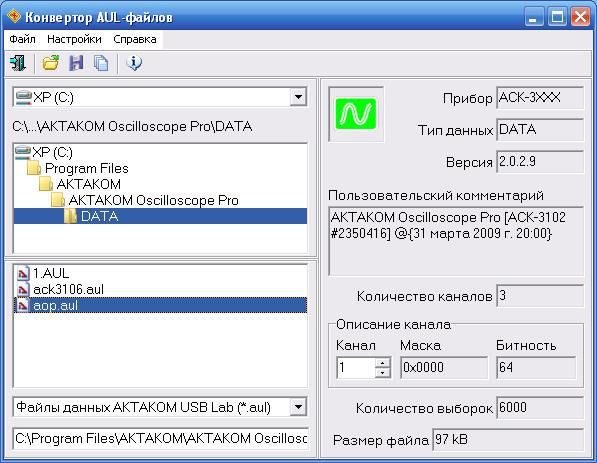Expand the XP (C:) drive dropdown
Image resolution: width=597 pixels, height=463 pixels.
[298, 97]
